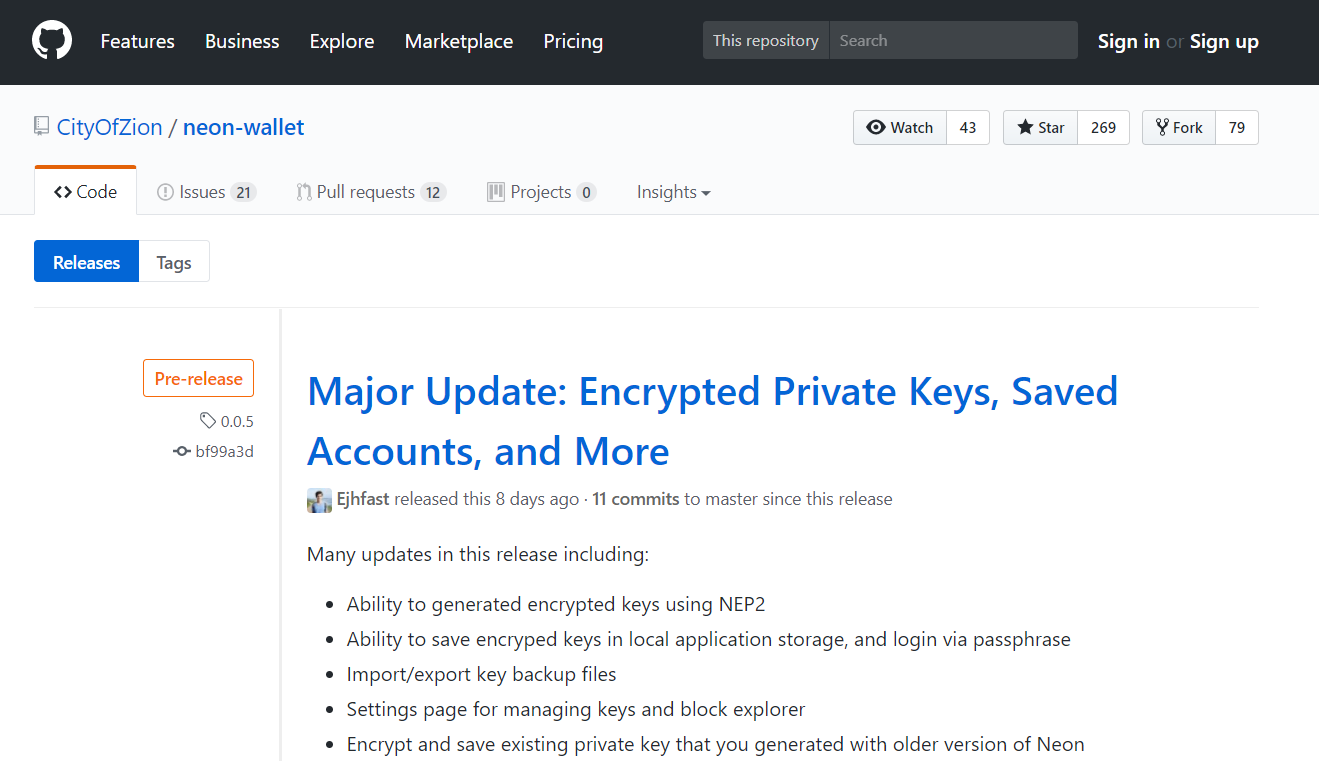Open the Pull requests tab
1319x761 pixels.
370,192
